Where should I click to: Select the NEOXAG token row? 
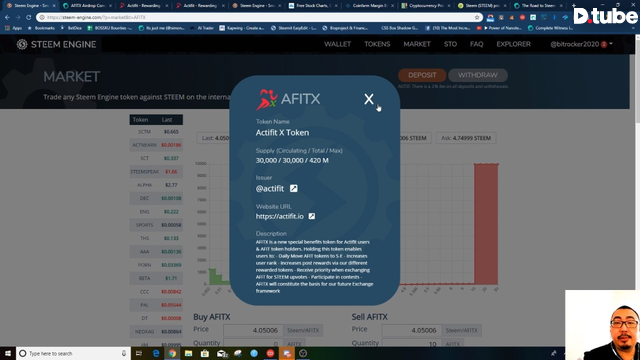(156, 332)
